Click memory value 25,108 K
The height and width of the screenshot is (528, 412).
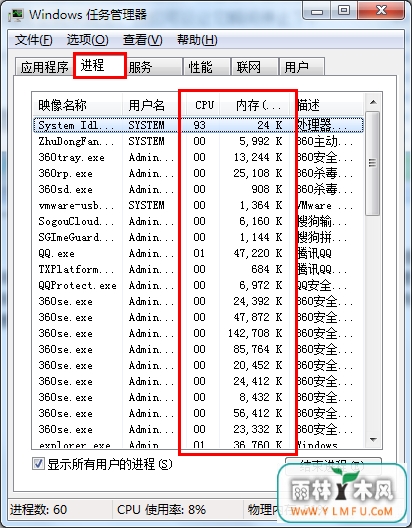coord(258,173)
